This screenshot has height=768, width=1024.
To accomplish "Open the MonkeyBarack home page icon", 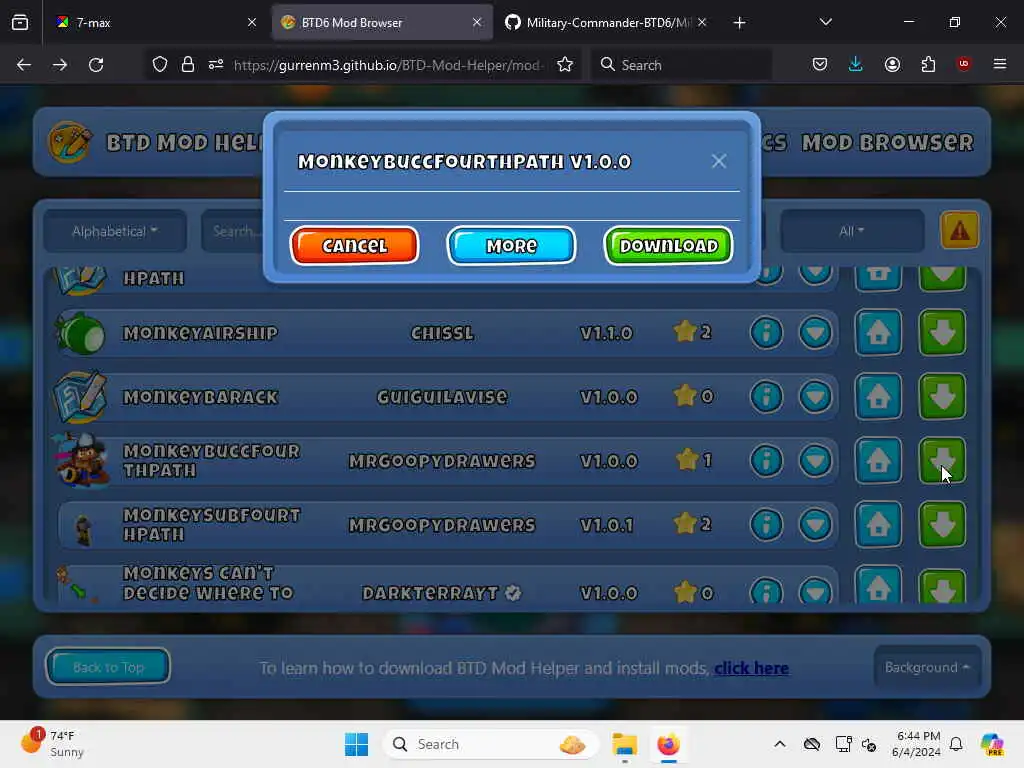I will click(878, 396).
